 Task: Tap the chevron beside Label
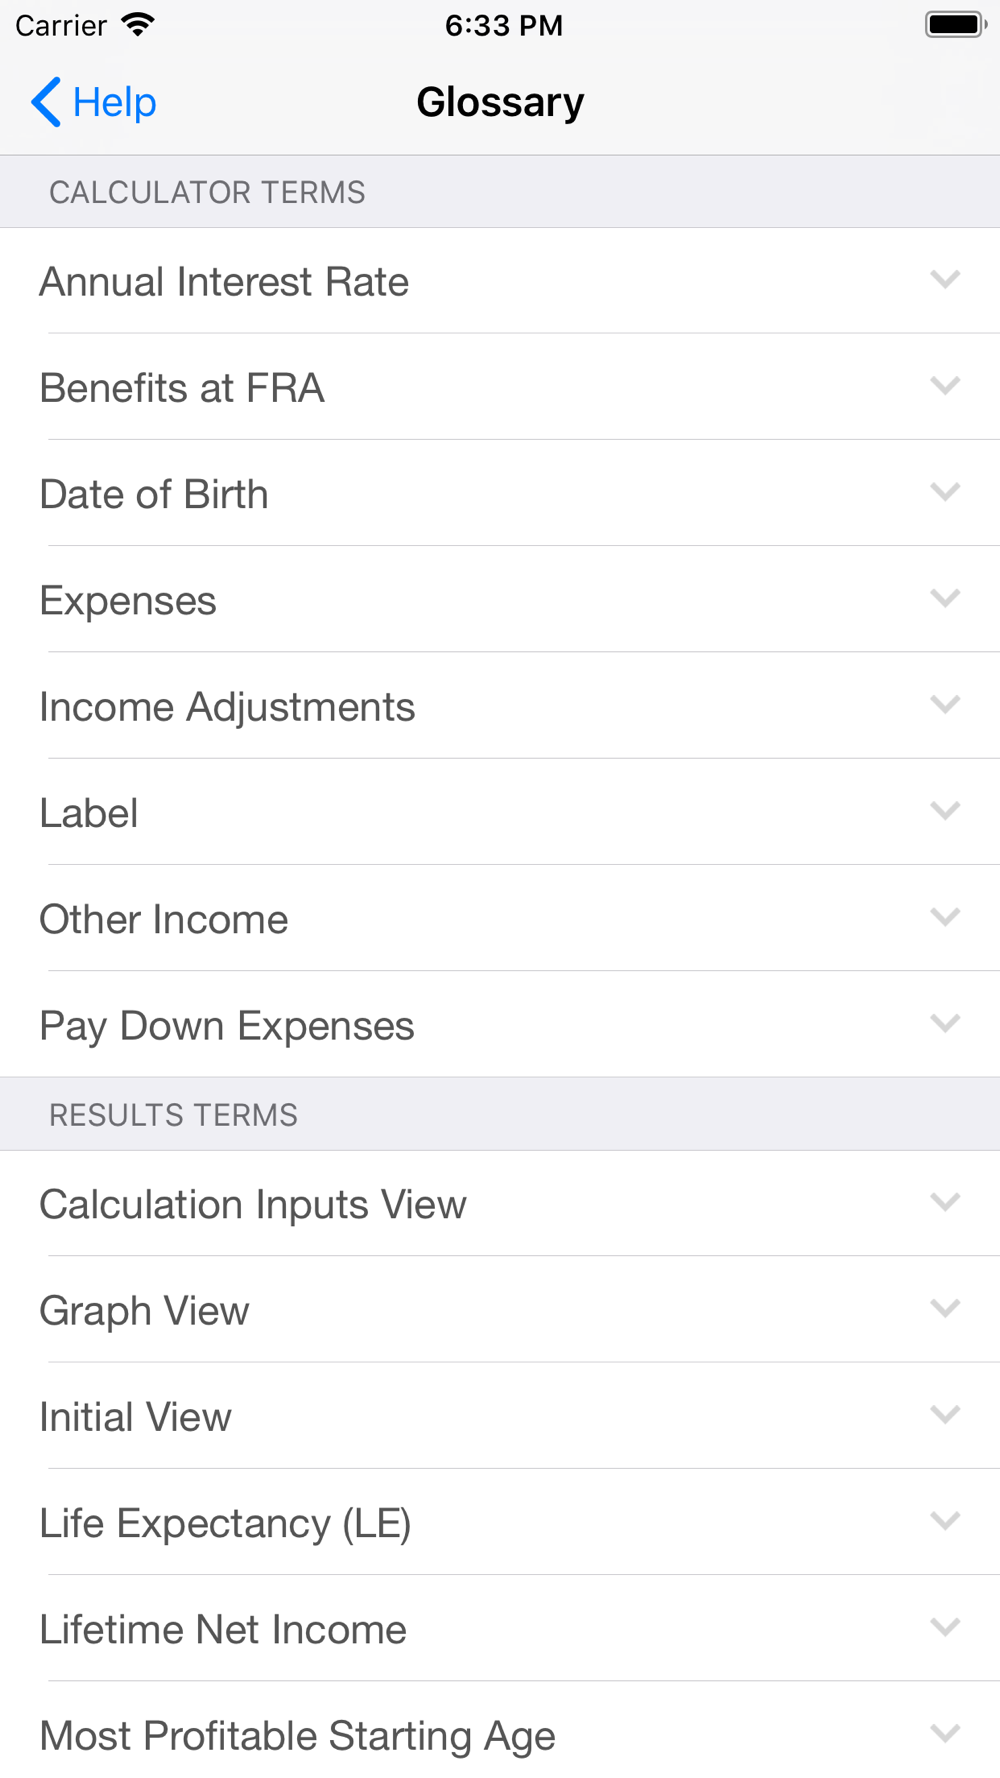945,811
